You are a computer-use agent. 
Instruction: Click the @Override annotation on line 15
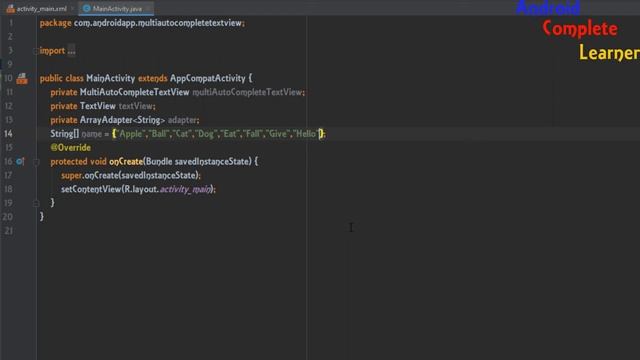(x=71, y=148)
